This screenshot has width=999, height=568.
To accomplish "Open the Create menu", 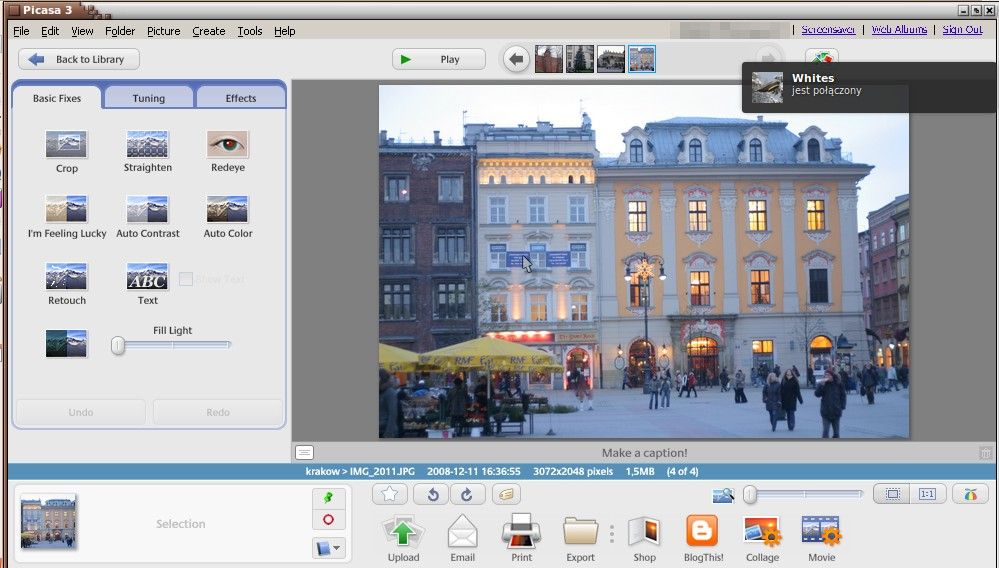I will (x=209, y=31).
